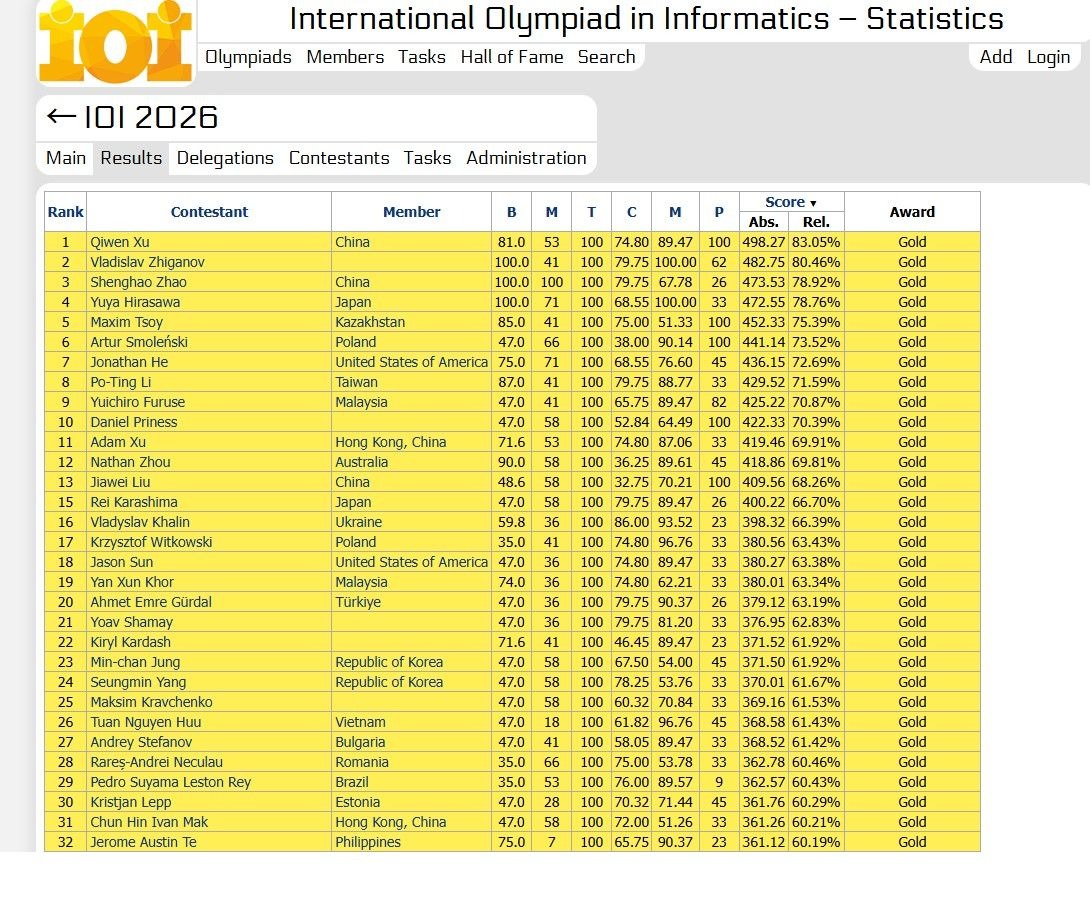Screen dimensions: 1090x902
Task: Open the Members menu item
Action: [x=345, y=57]
